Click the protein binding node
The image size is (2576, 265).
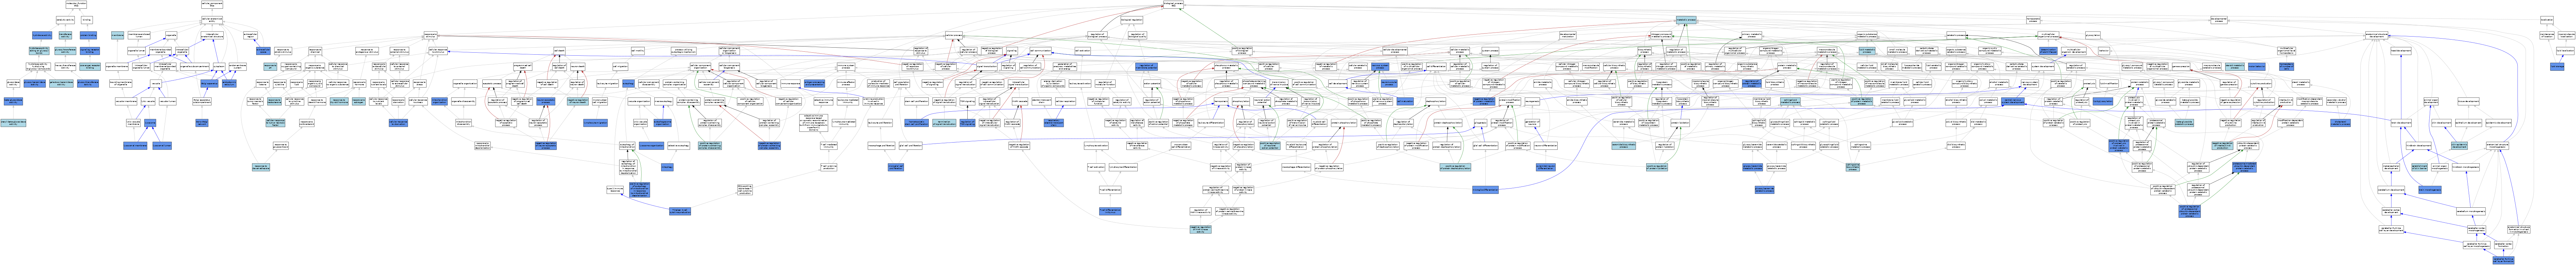88,35
